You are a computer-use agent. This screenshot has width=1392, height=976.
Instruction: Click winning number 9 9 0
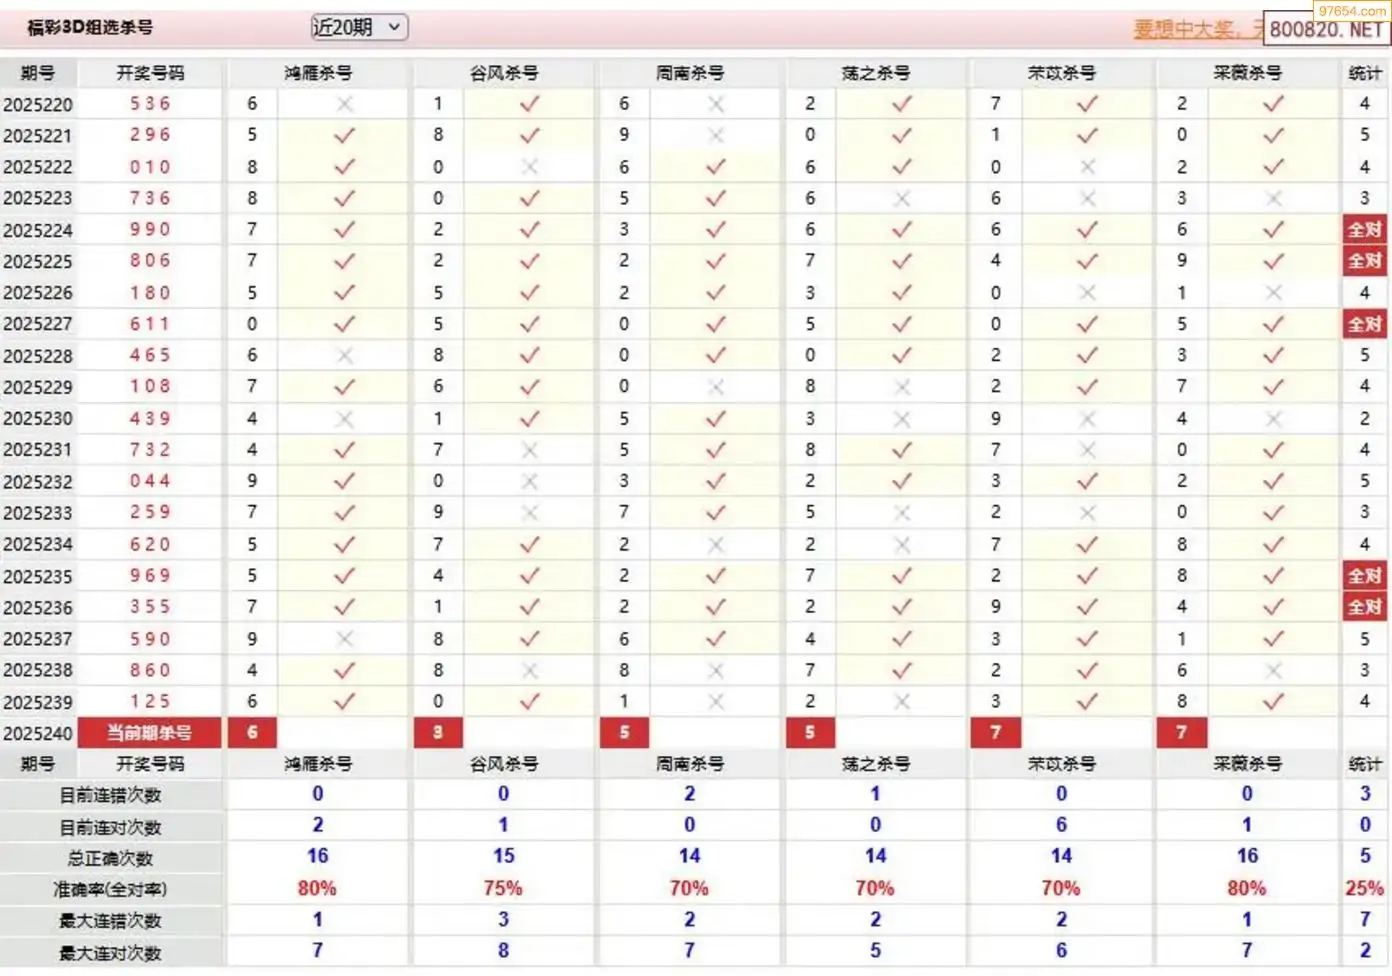(x=150, y=230)
